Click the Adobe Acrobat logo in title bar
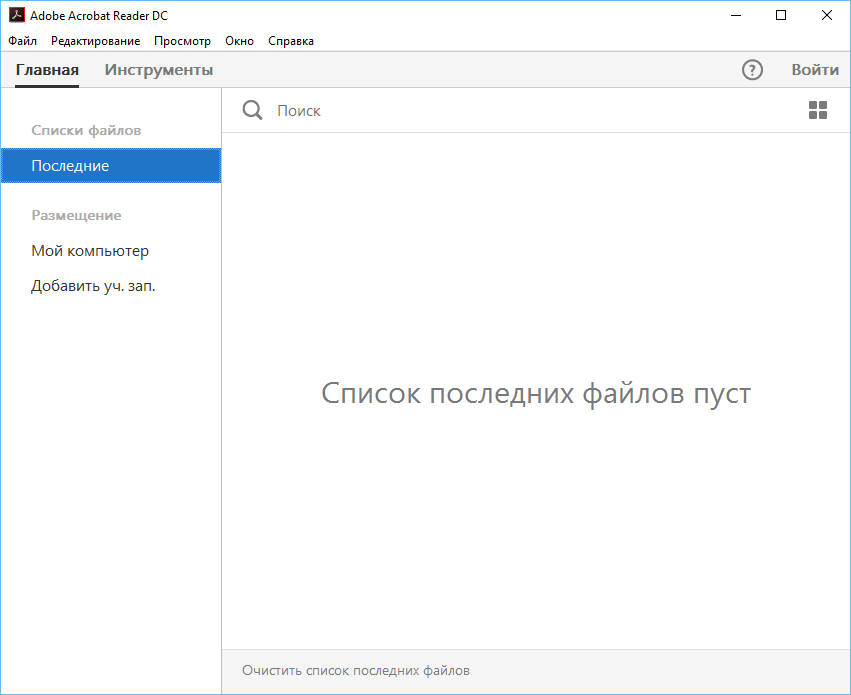851x695 pixels. point(16,15)
